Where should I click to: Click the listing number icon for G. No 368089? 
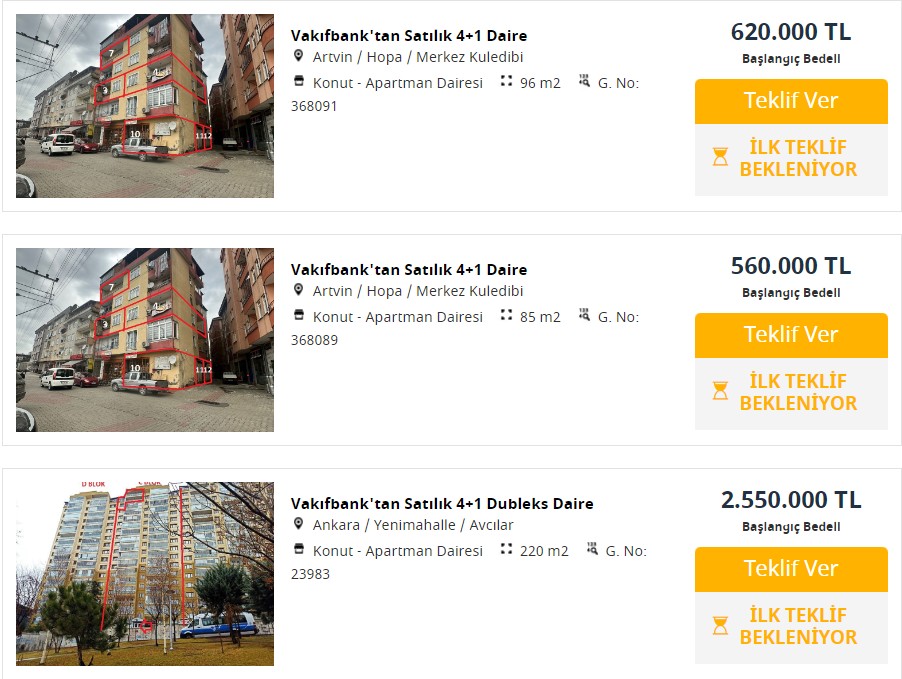584,316
